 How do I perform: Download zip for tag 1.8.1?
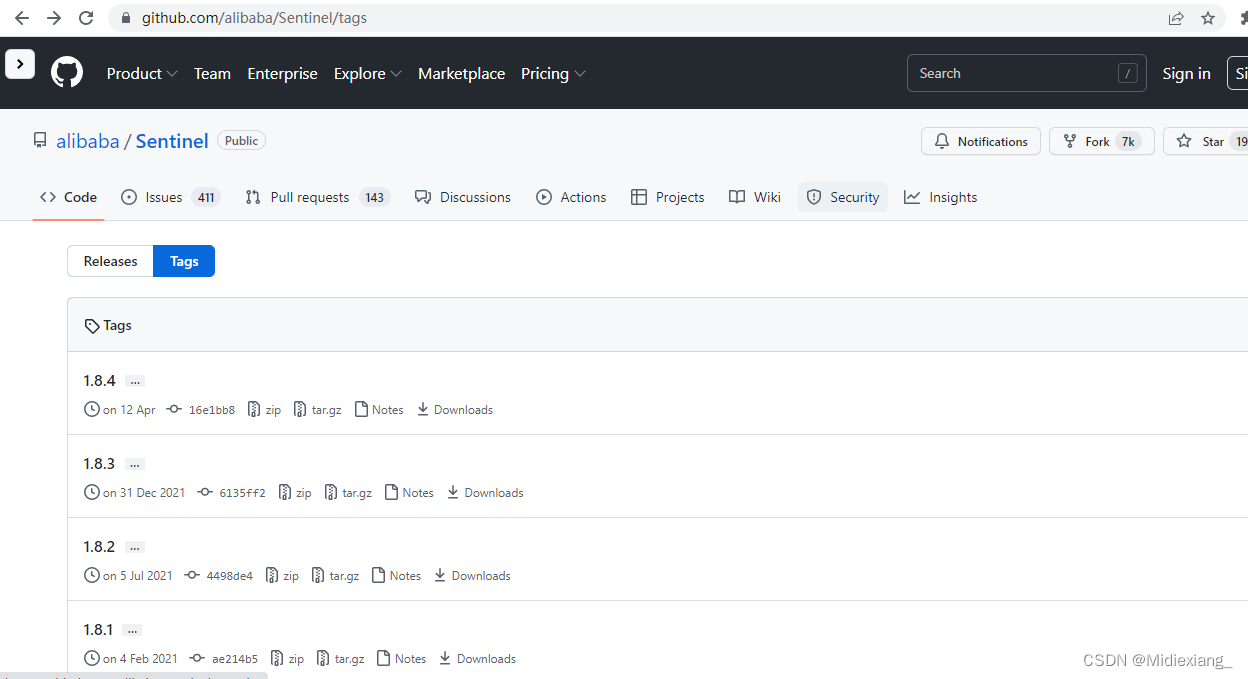tap(287, 659)
